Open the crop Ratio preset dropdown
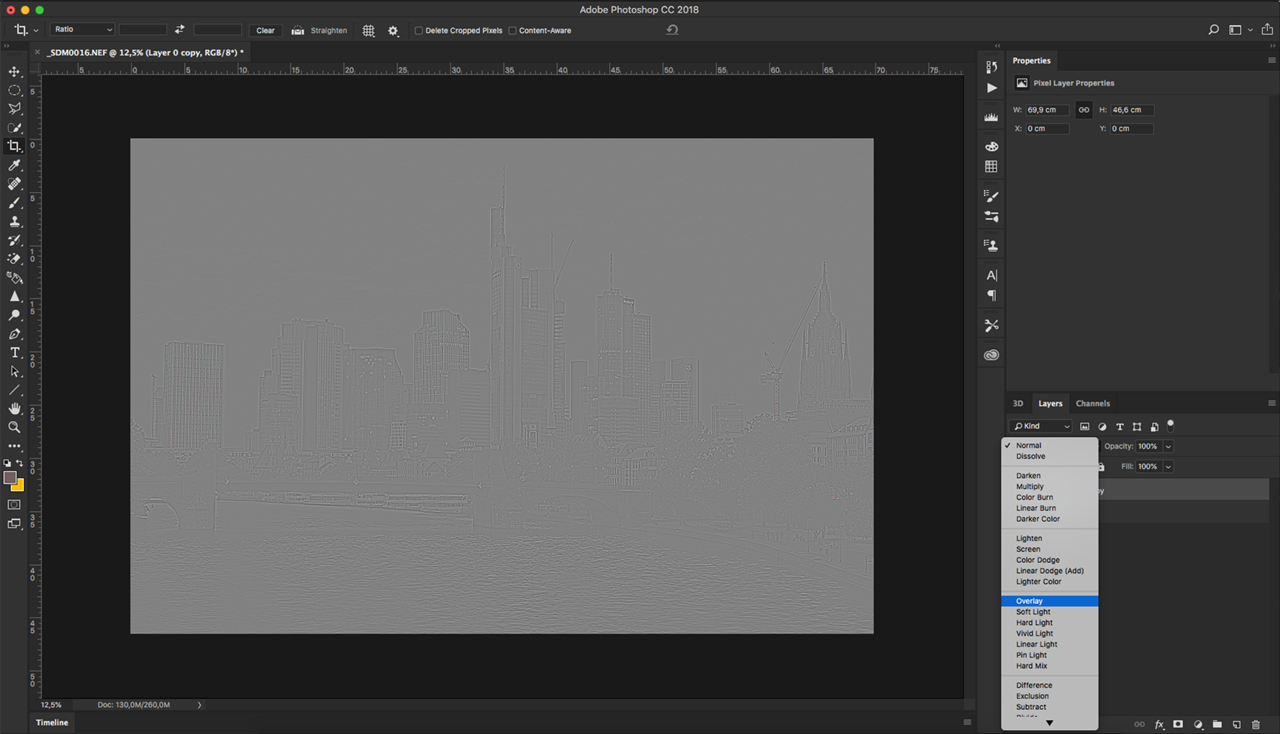The width and height of the screenshot is (1280, 734). pyautogui.click(x=83, y=30)
